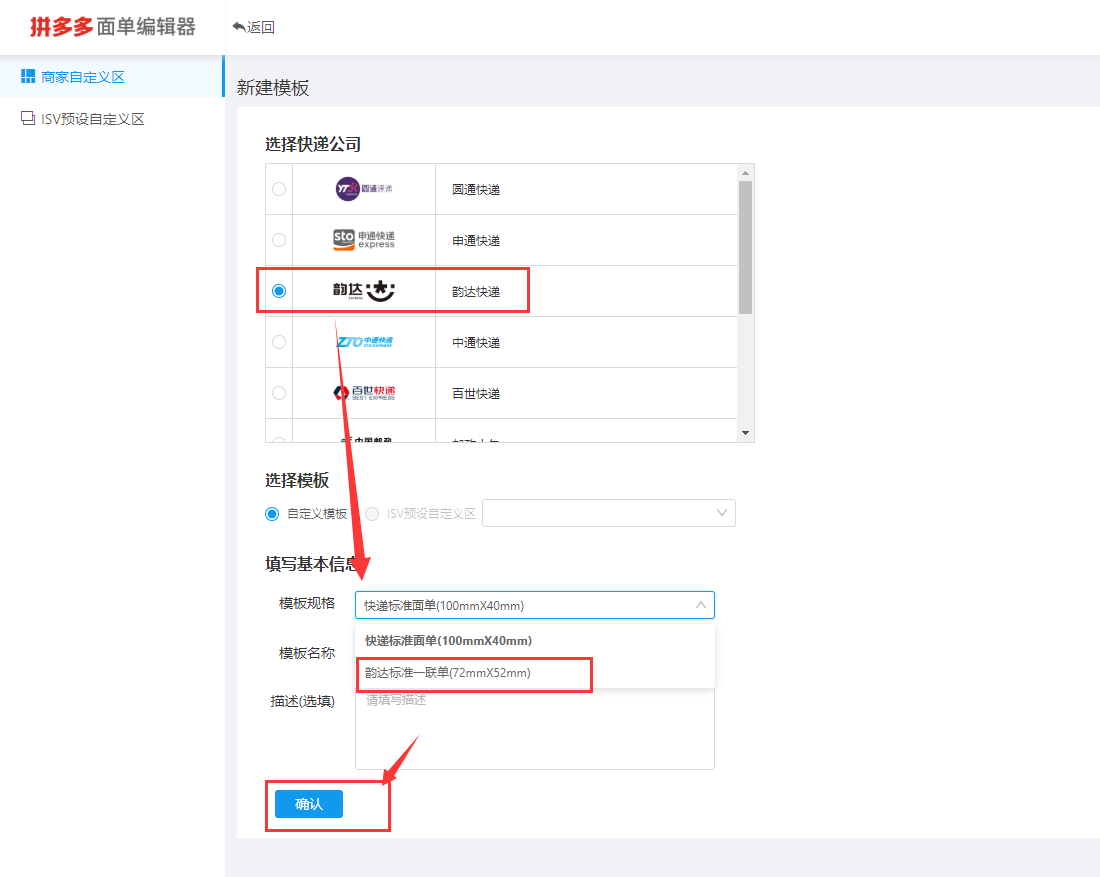The height and width of the screenshot is (877, 1100).
Task: Pick 韵达标准一联单(72mmX52mm) from the list
Action: click(535, 673)
